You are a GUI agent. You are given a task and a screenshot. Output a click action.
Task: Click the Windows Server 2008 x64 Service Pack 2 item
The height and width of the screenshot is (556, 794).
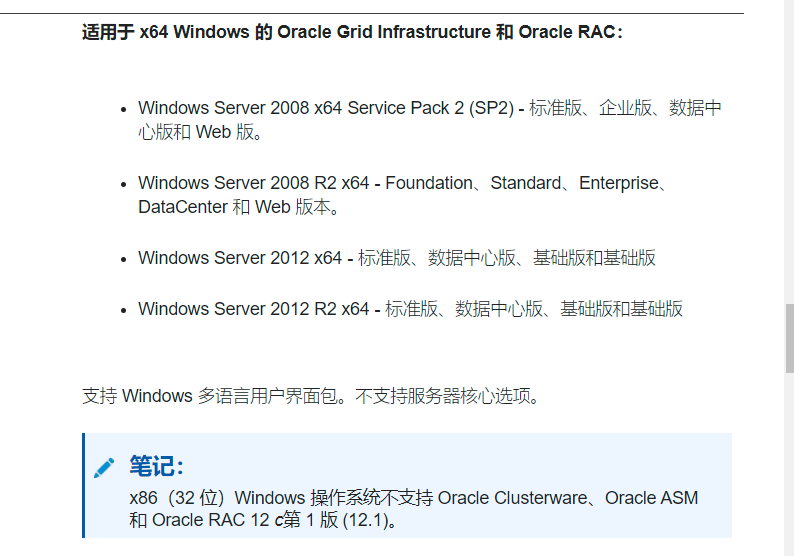[x=429, y=120]
